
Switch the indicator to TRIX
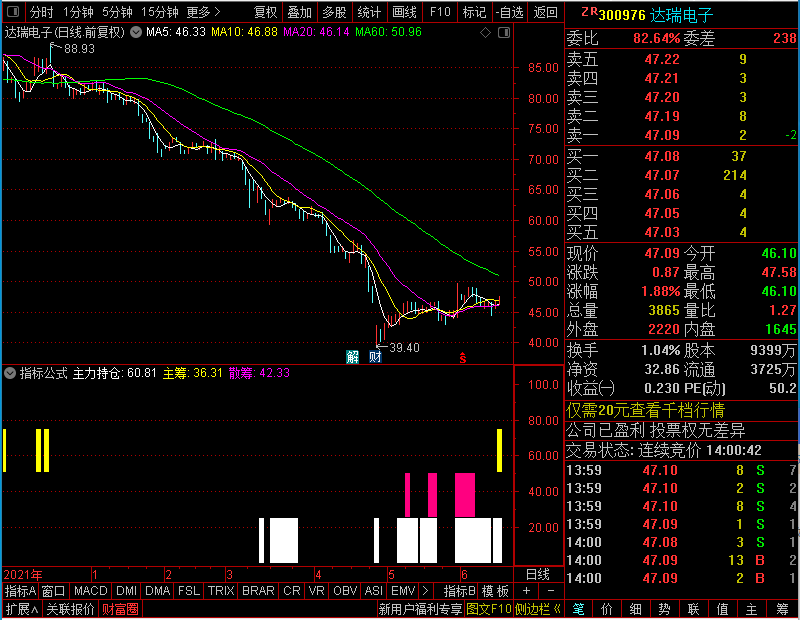[221, 591]
